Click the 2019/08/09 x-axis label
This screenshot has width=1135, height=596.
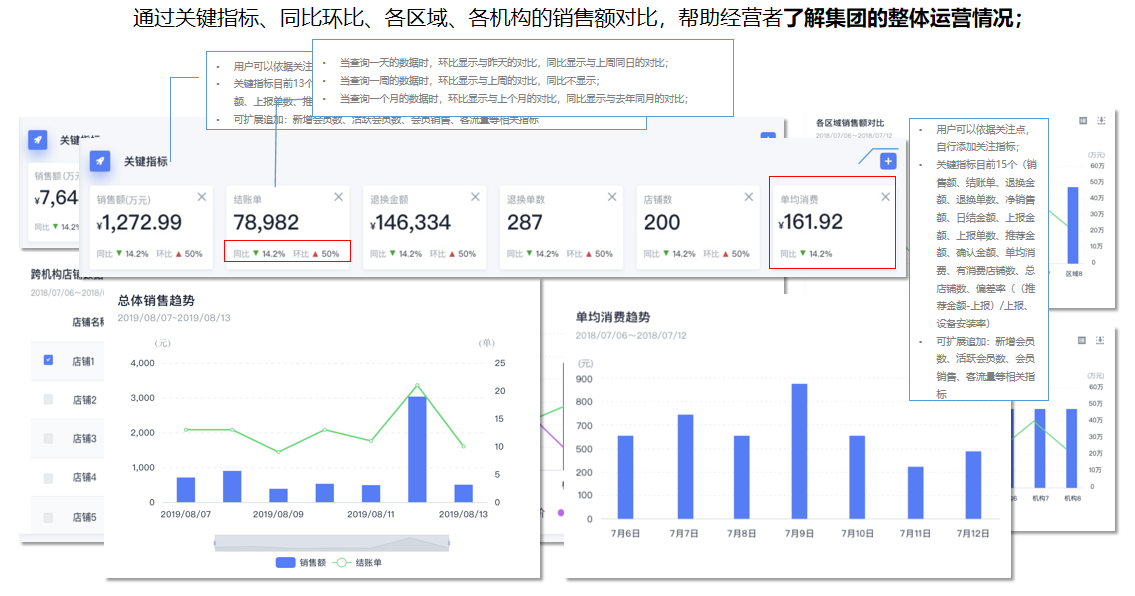(x=278, y=514)
